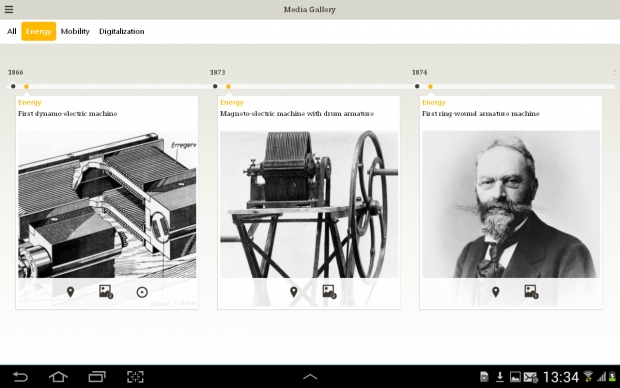This screenshot has width=620, height=388.
Task: Open image gallery icon on ring-wound armature card
Action: 531,292
